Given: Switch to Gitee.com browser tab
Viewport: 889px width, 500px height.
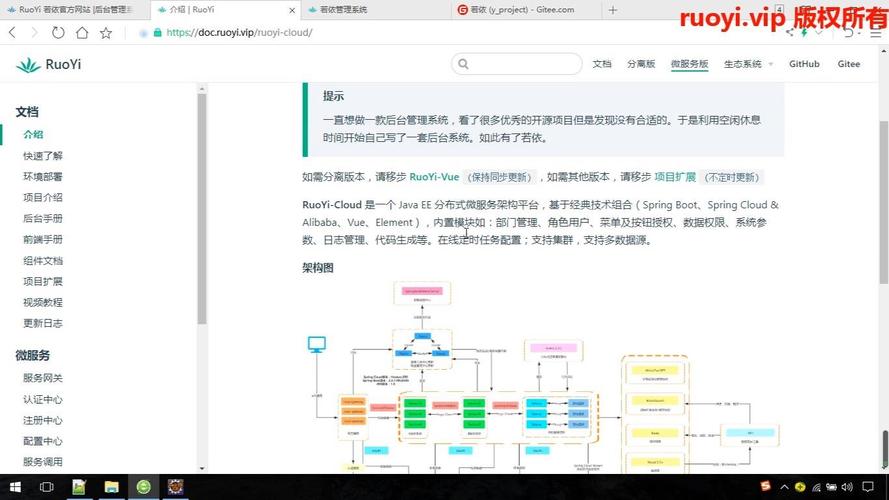Looking at the screenshot, I should pos(524,10).
